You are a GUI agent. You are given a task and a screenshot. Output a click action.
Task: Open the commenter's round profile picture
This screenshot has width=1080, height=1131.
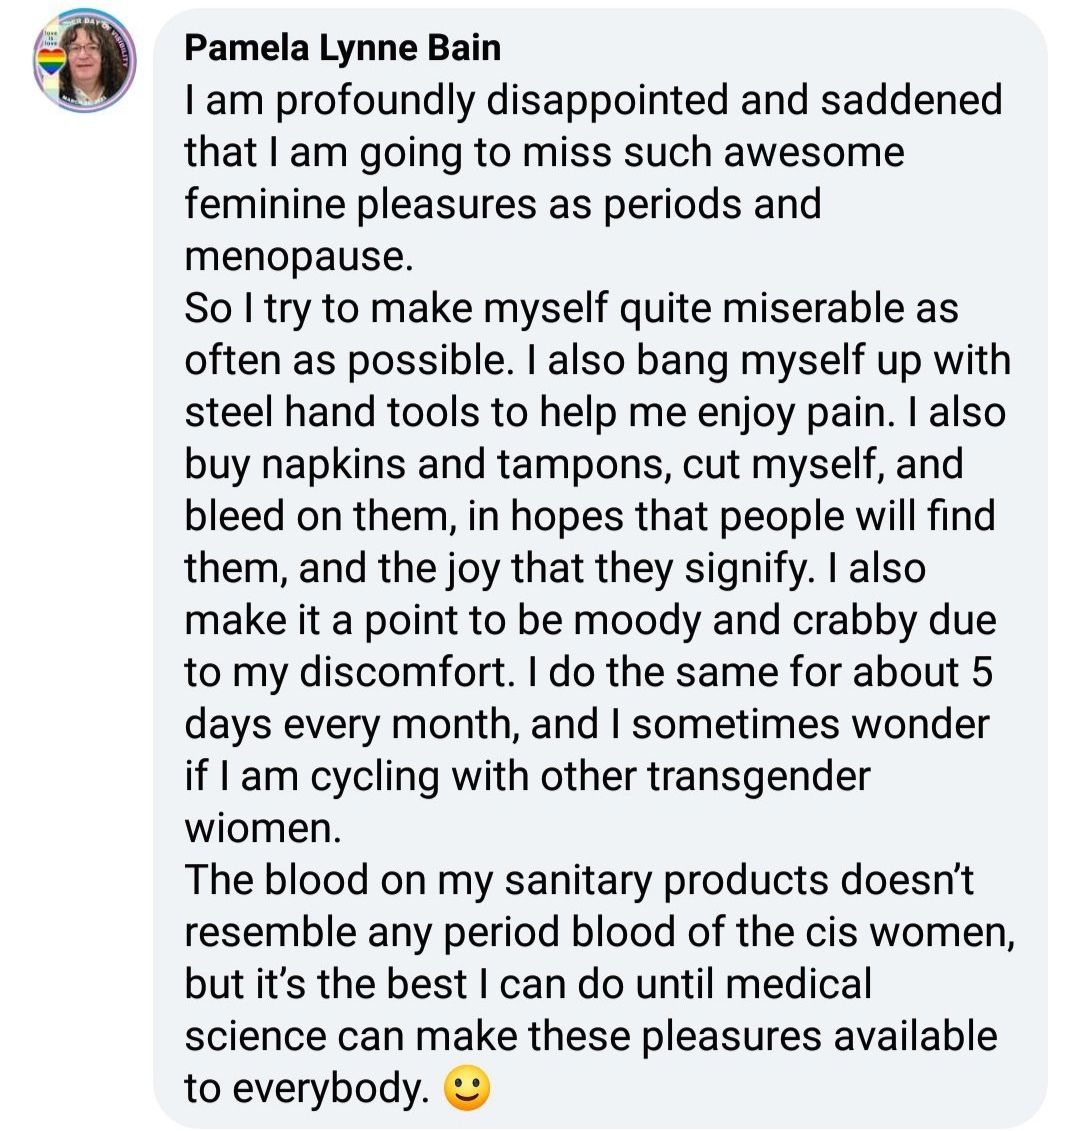pos(85,61)
